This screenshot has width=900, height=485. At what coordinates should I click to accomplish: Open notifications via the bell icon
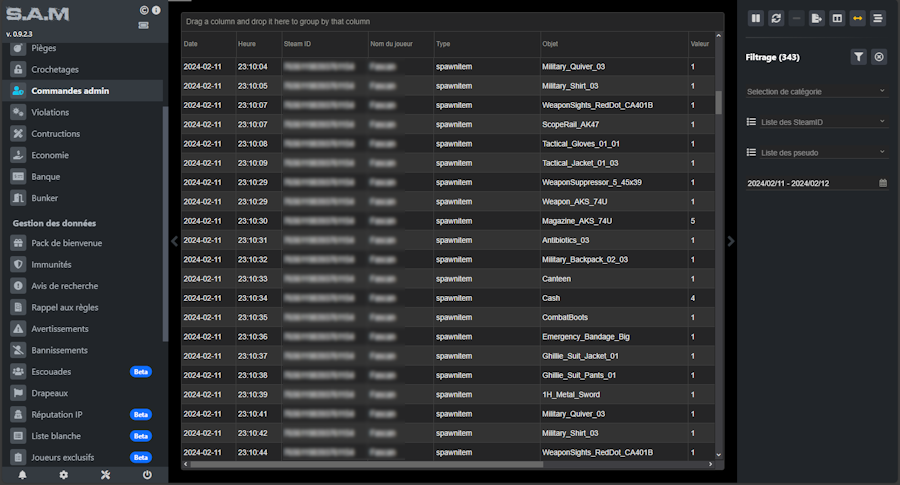pyautogui.click(x=22, y=474)
